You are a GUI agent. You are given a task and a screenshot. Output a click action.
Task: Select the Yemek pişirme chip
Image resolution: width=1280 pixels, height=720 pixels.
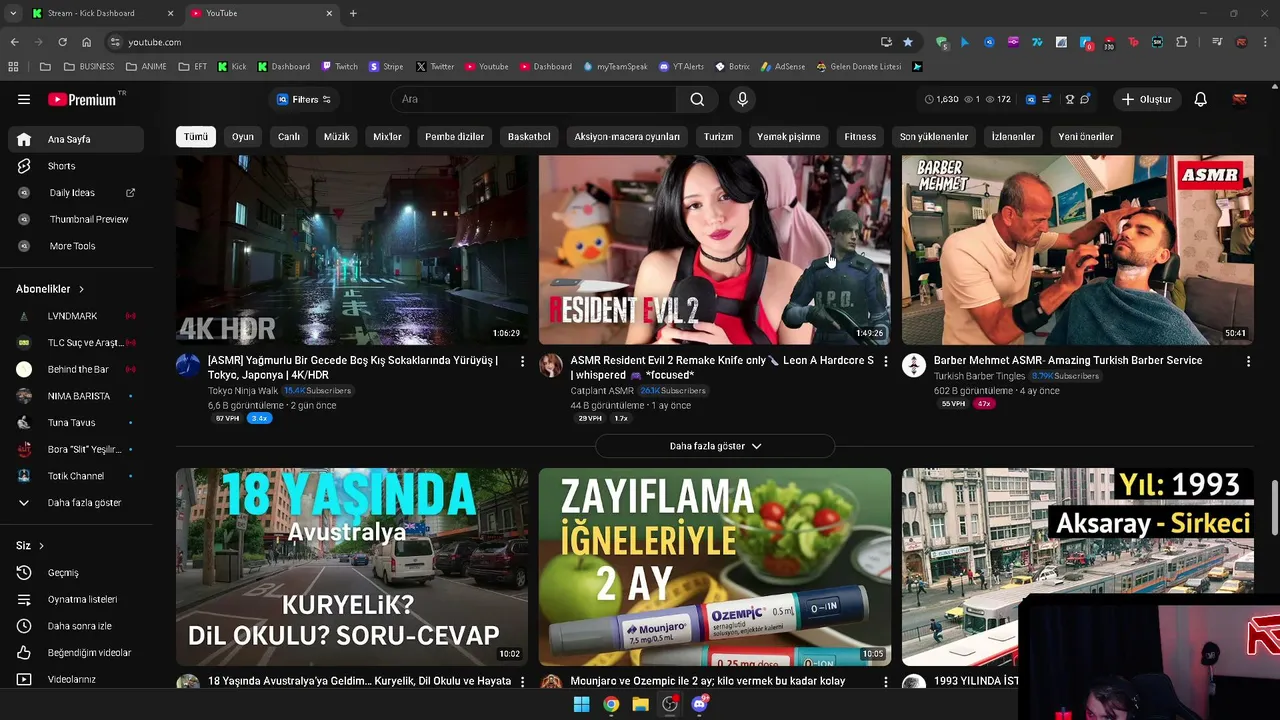(789, 136)
